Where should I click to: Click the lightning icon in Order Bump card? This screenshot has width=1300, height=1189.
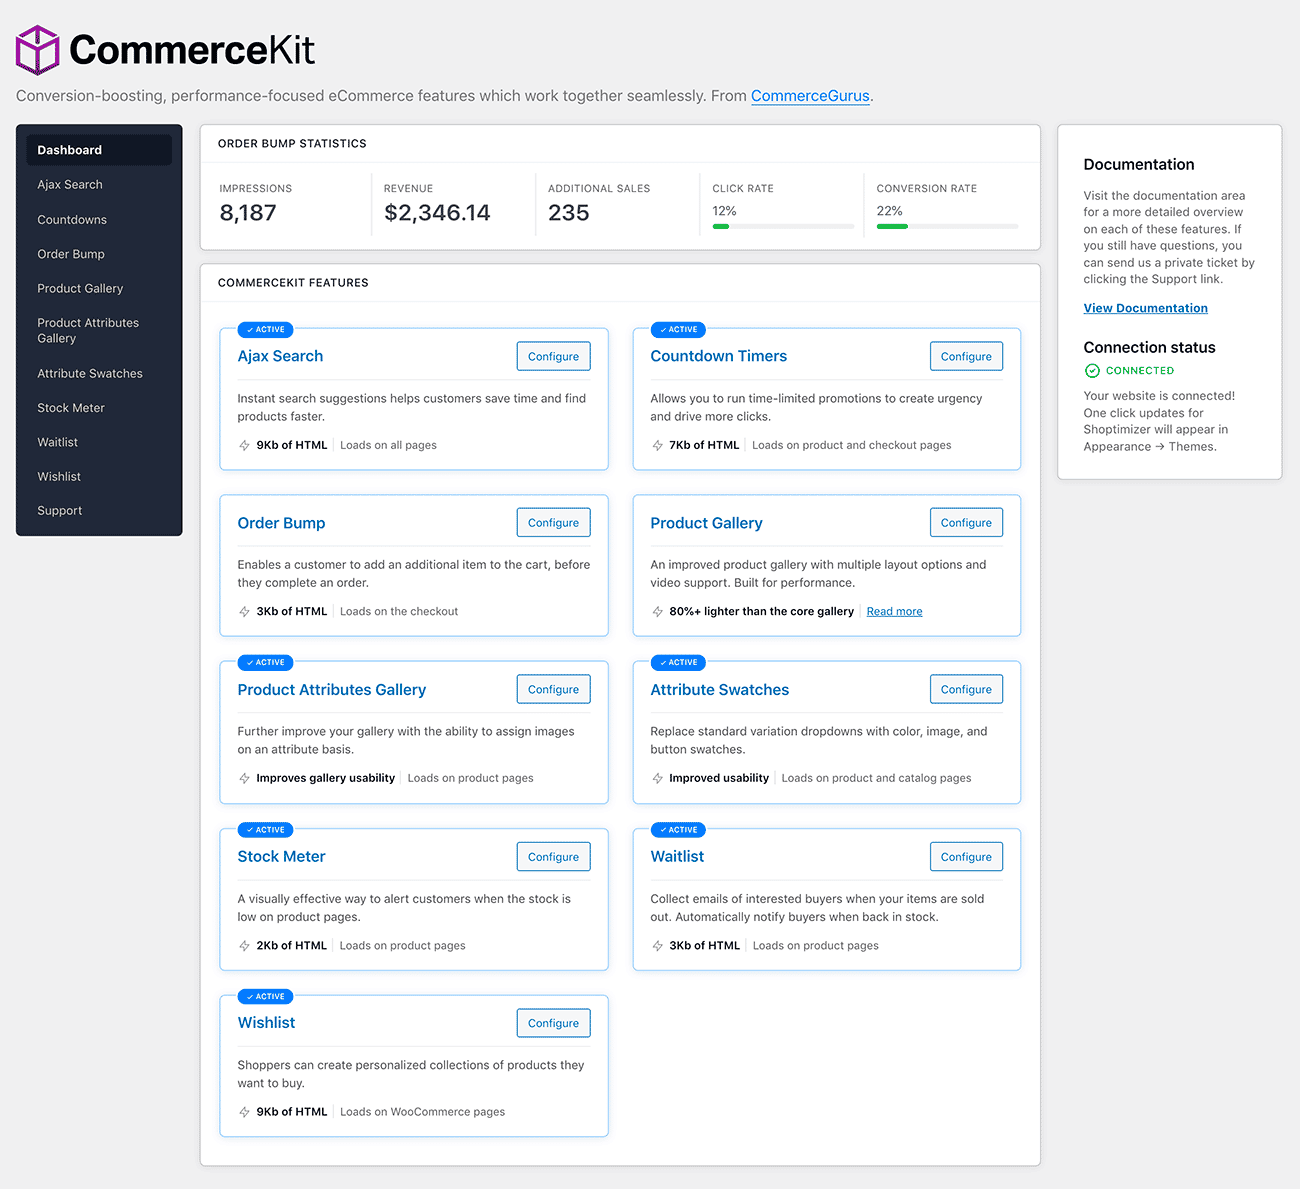click(x=244, y=611)
